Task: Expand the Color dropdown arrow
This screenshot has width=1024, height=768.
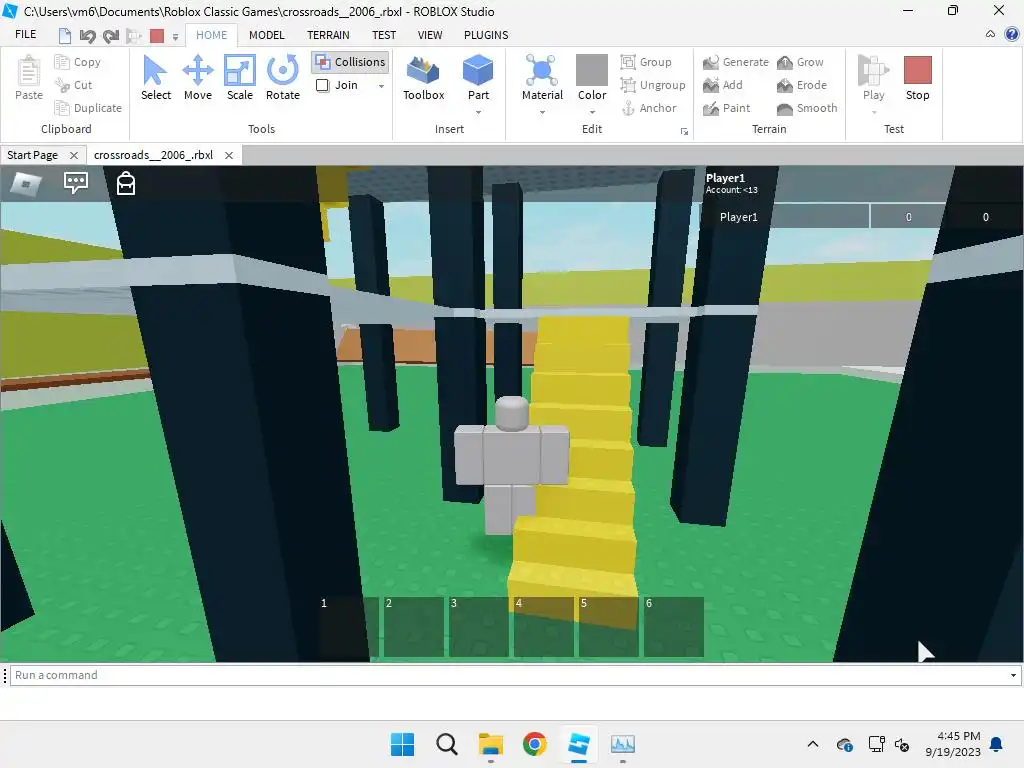Action: pyautogui.click(x=592, y=112)
